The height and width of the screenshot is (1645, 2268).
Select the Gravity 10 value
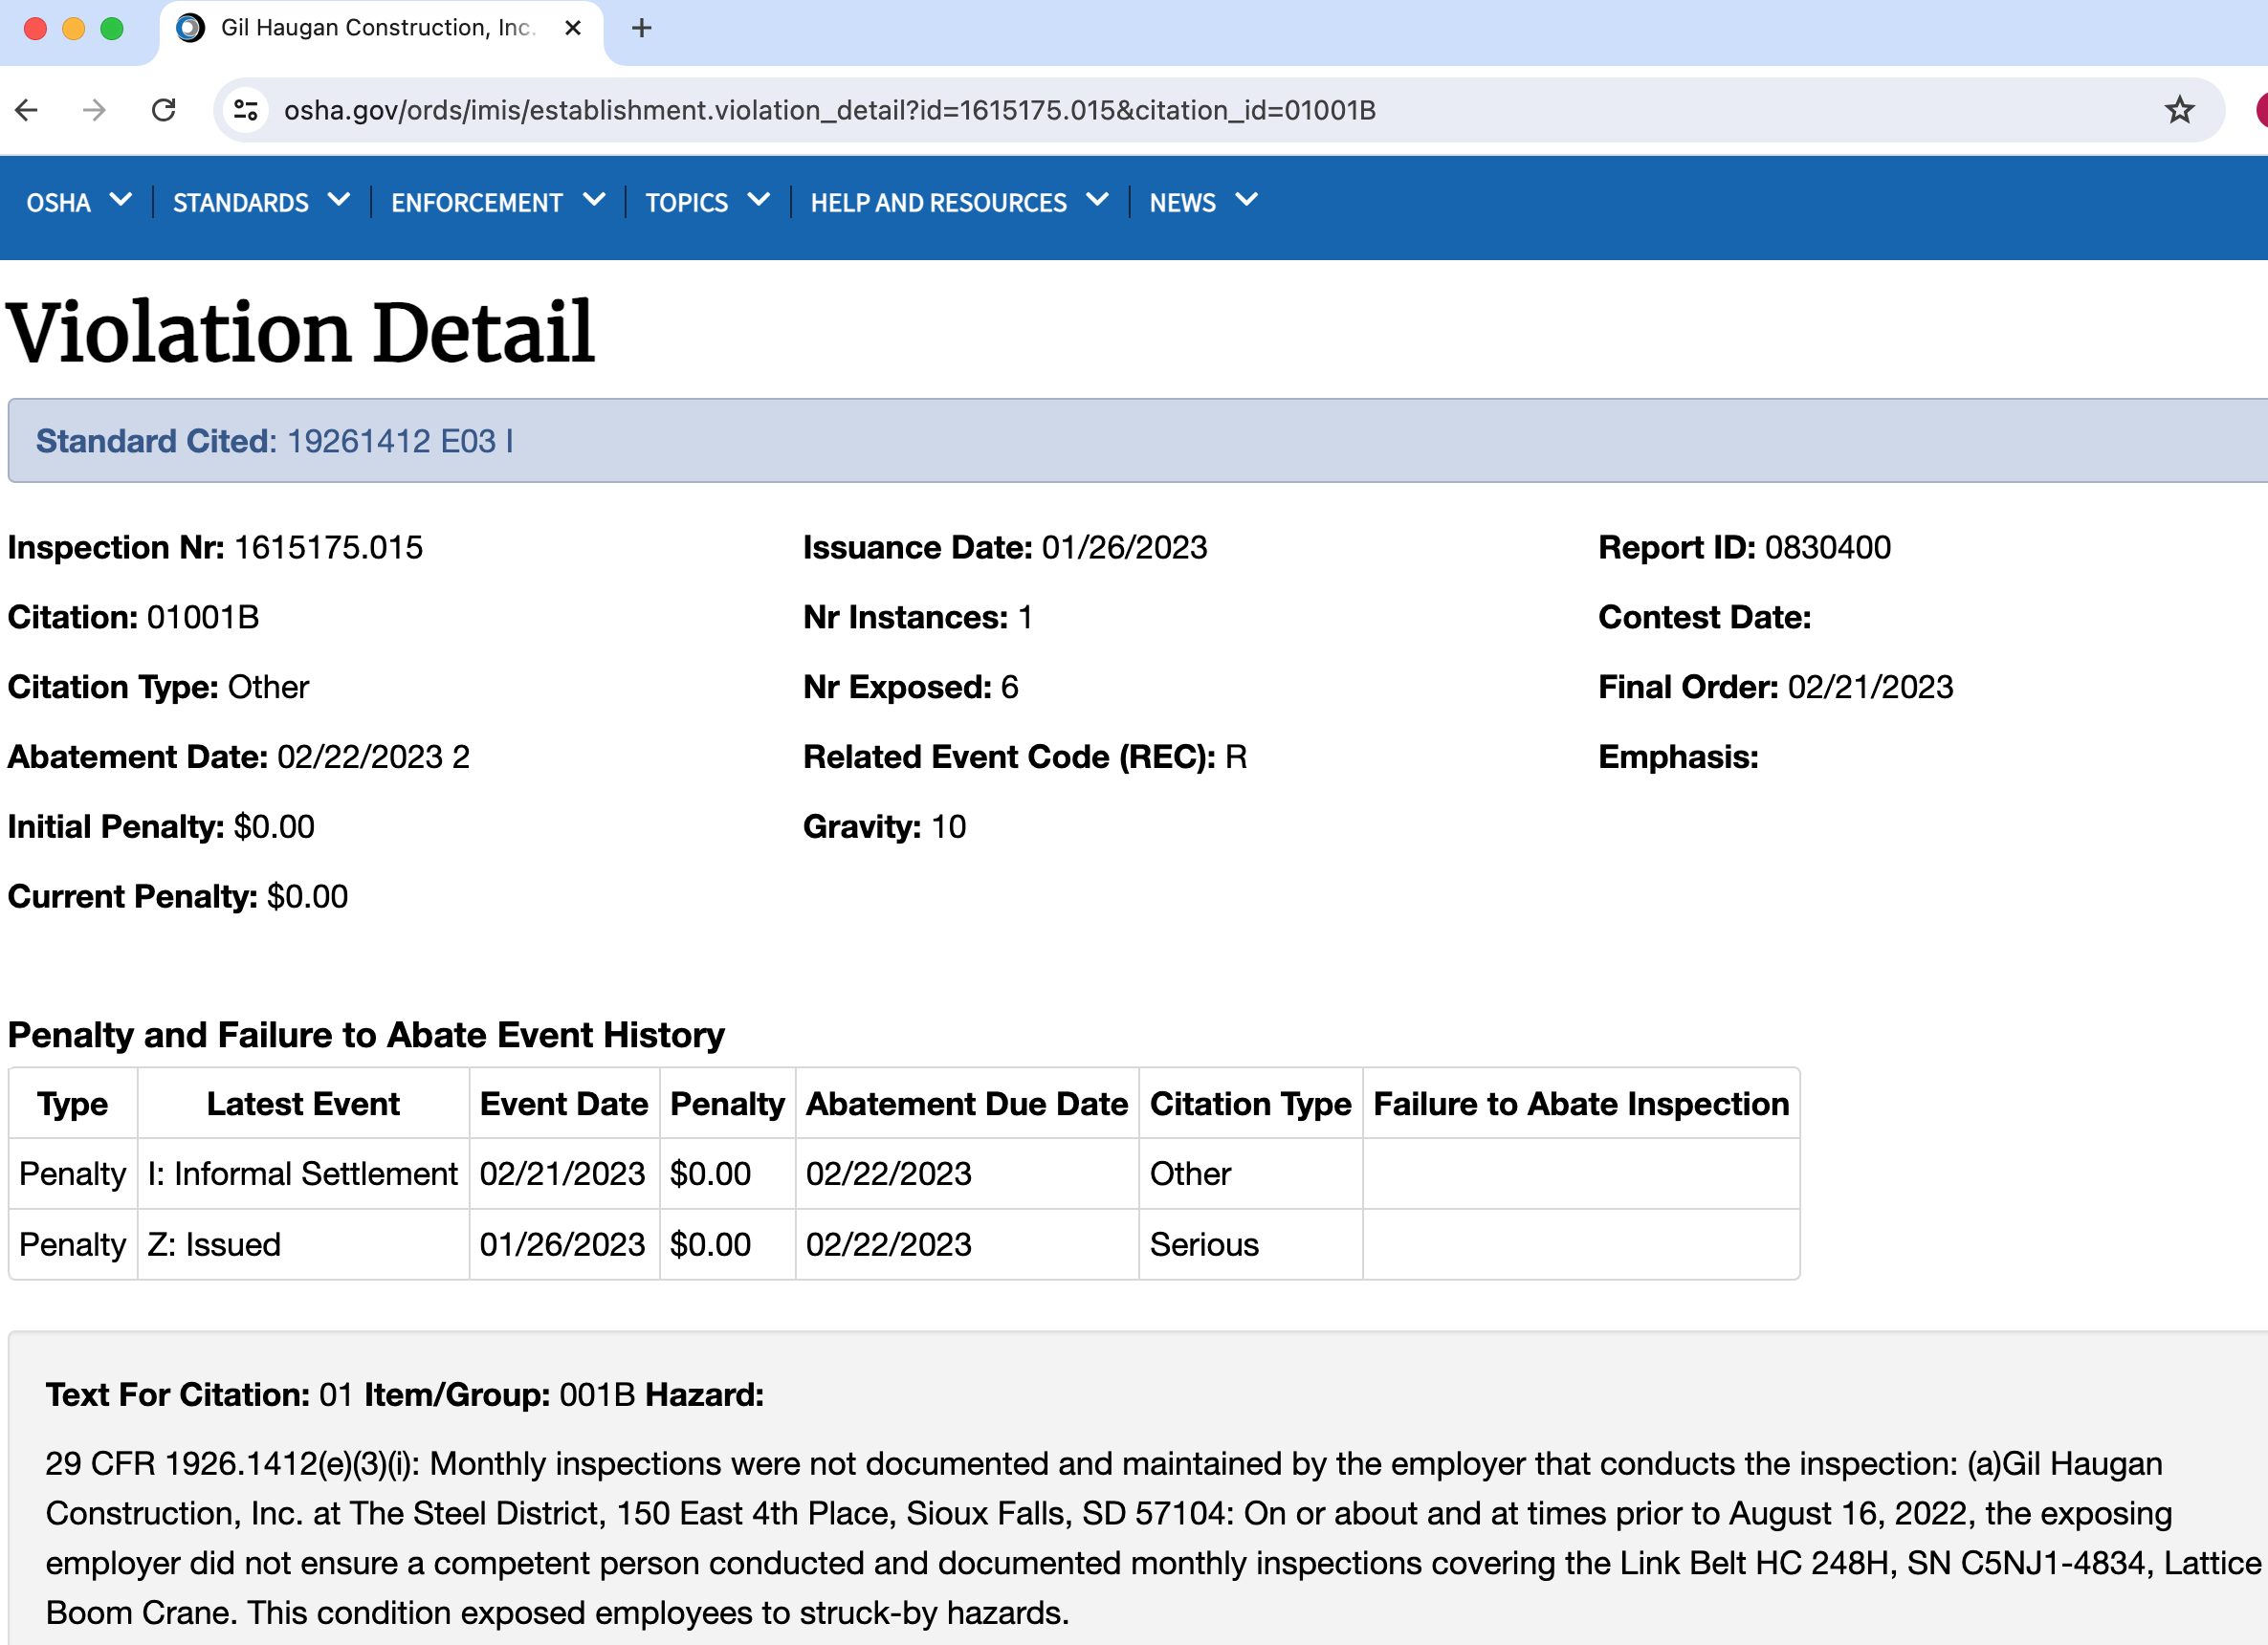948,828
